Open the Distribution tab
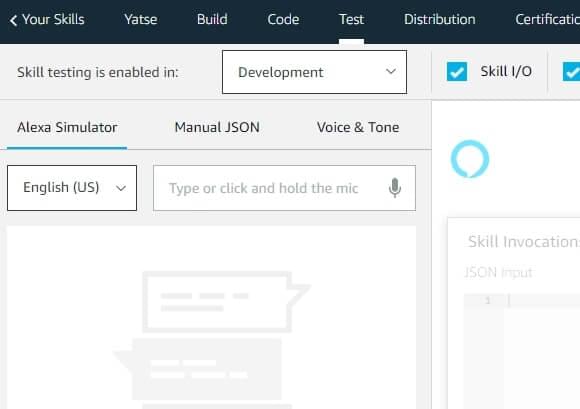Screen dimensions: 580x409 pyautogui.click(x=440, y=19)
